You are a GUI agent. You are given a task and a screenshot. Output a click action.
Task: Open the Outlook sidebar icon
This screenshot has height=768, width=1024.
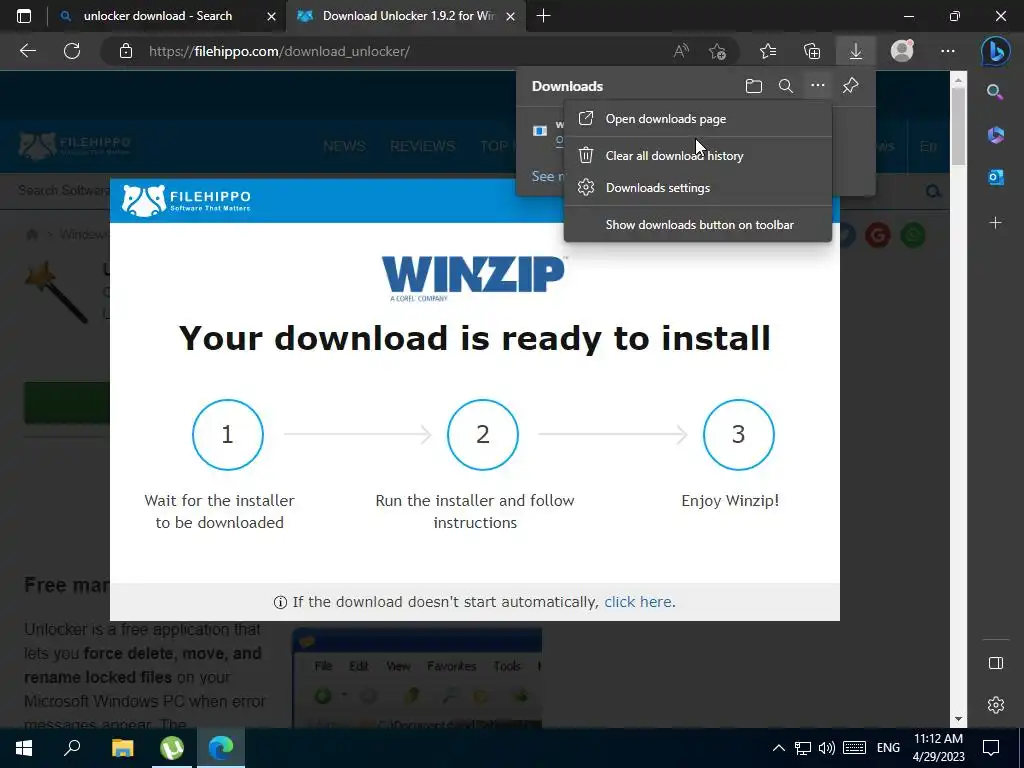[995, 177]
